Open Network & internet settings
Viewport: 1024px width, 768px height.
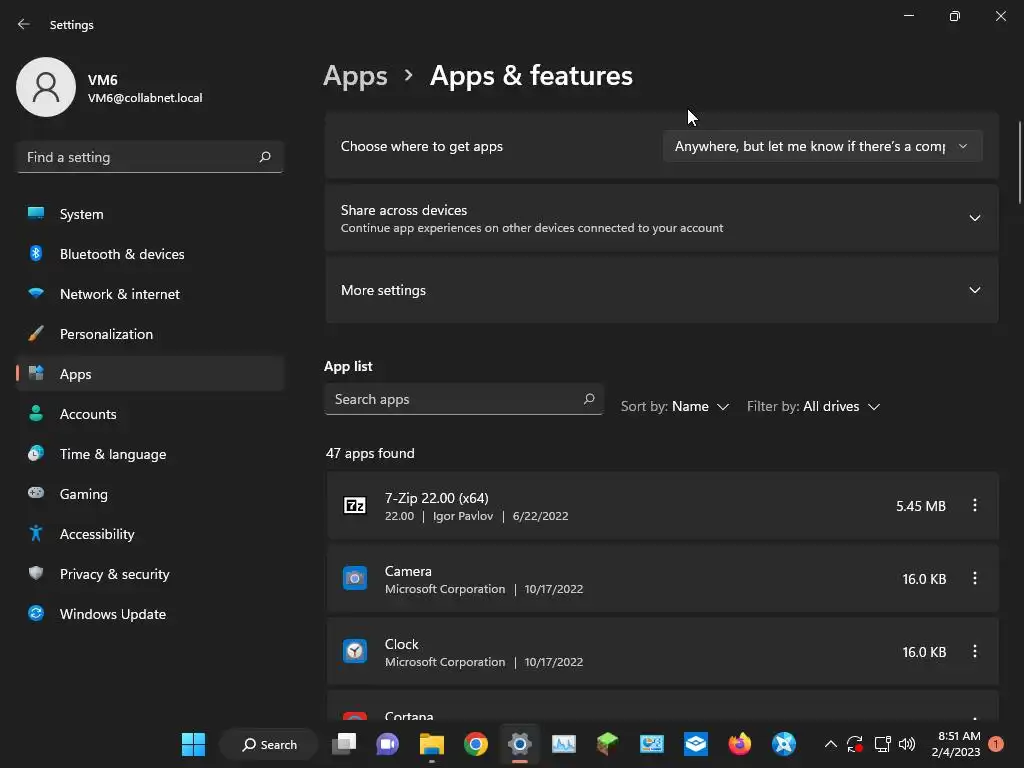point(150,294)
